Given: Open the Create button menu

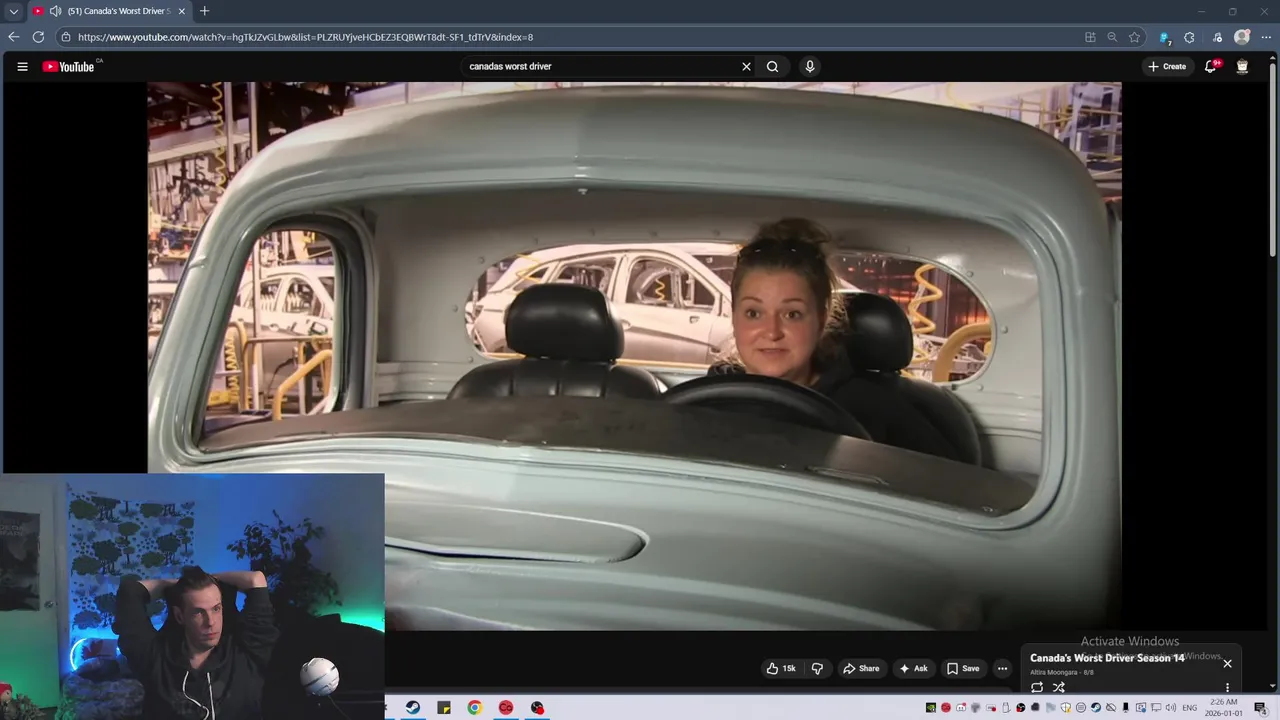Looking at the screenshot, I should [x=1167, y=67].
